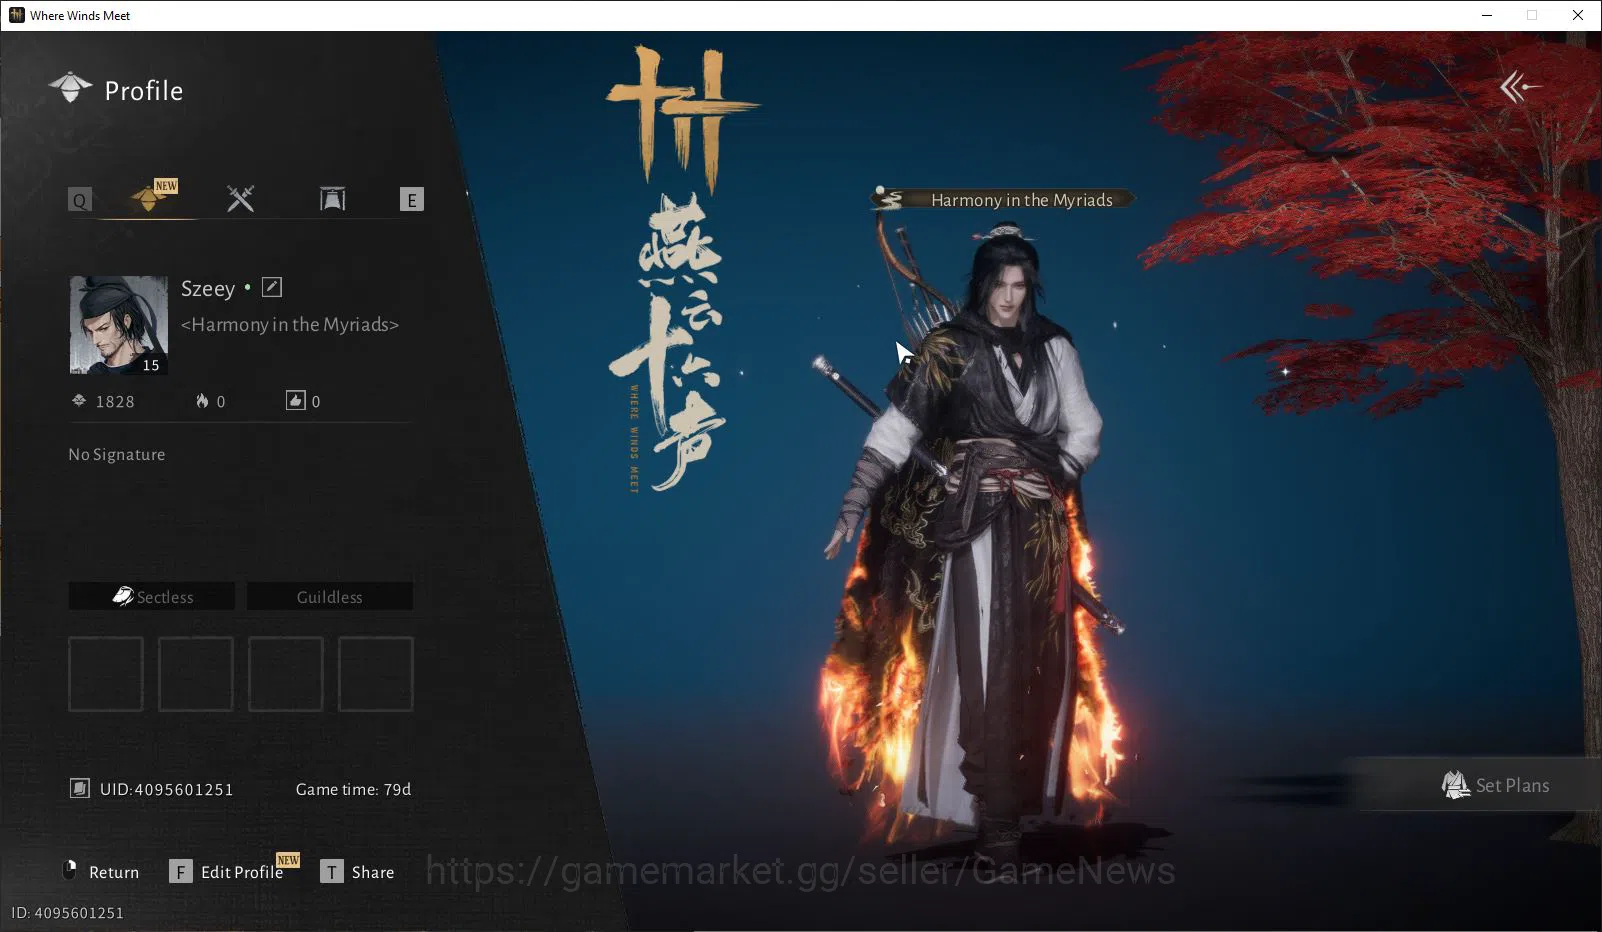Open the Guildless guild button

(330, 596)
